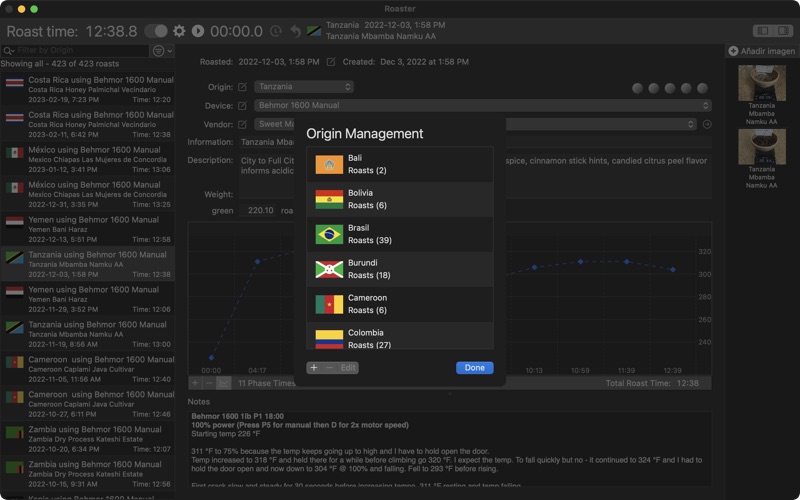Image resolution: width=800 pixels, height=500 pixels.
Task: Select Tanzania roast from 2022-11-19
Action: [x=87, y=334]
